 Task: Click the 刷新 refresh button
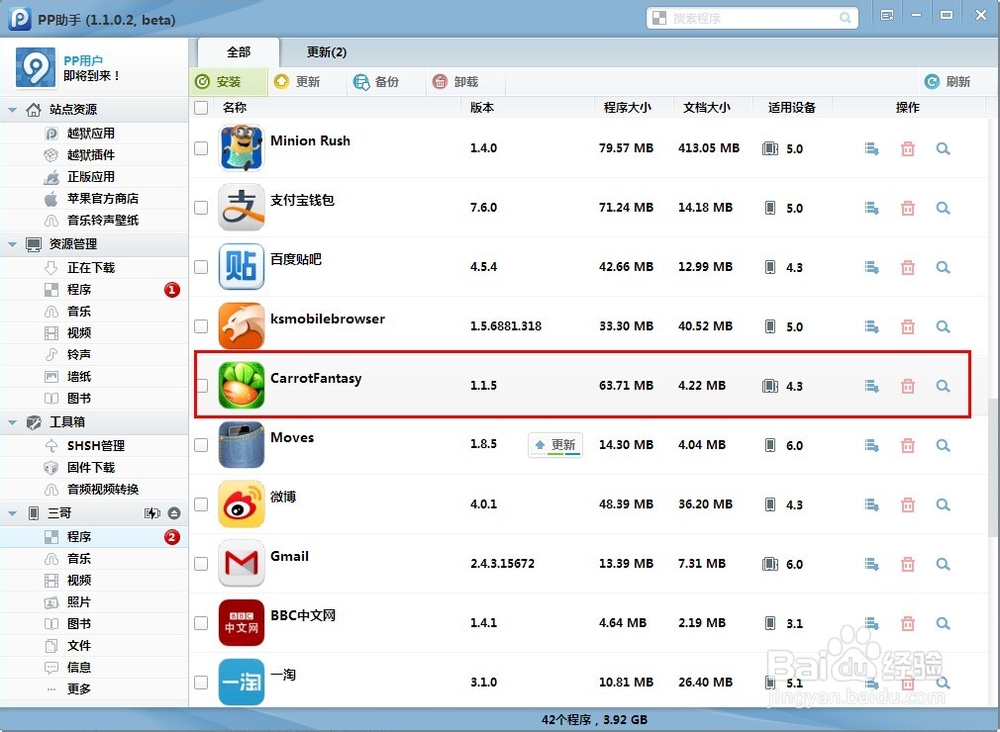(948, 82)
